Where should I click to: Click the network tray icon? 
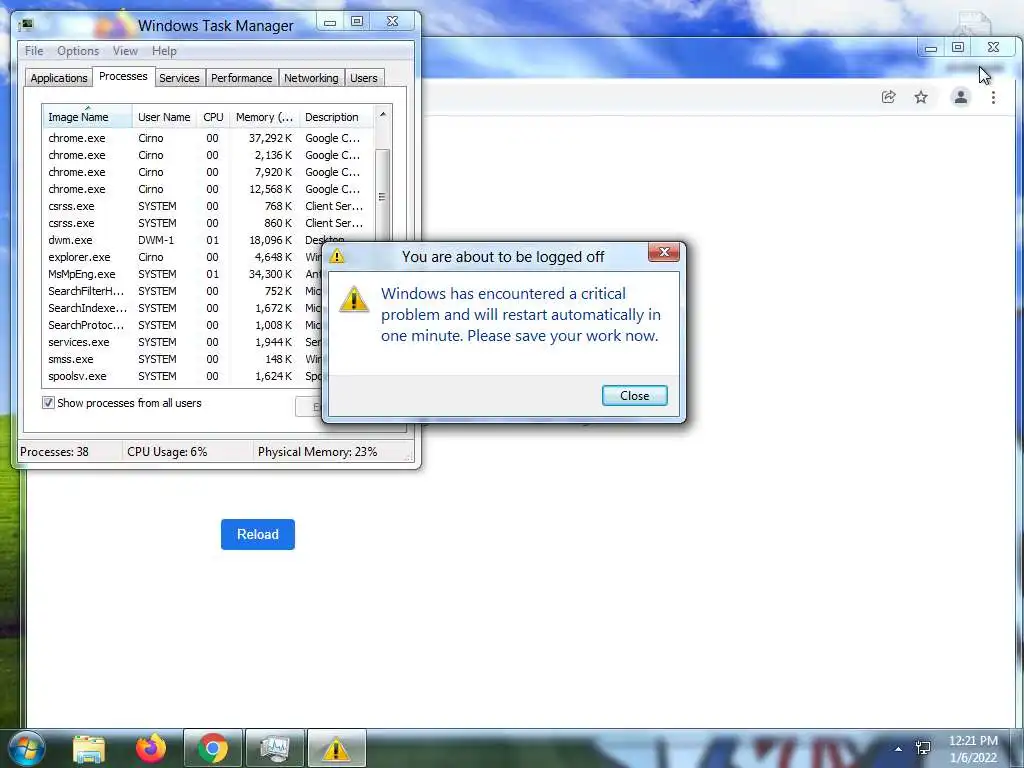pyautogui.click(x=923, y=748)
